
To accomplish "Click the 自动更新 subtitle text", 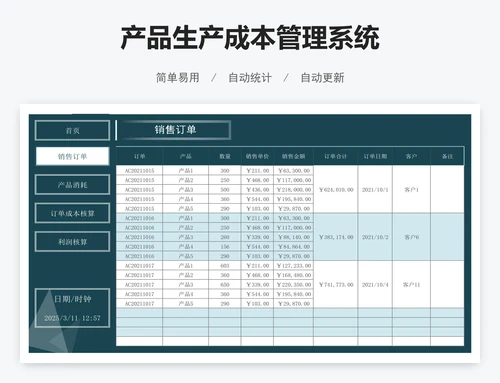I will point(322,78).
